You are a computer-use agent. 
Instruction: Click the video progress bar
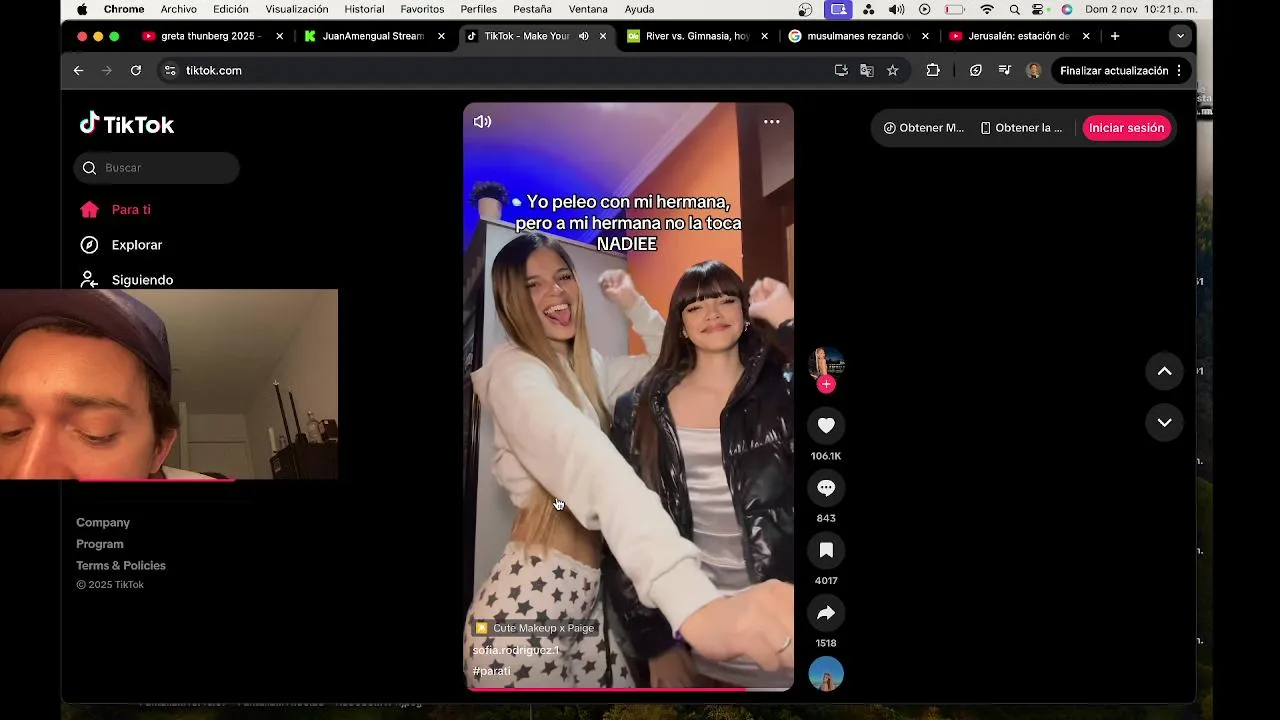click(628, 689)
